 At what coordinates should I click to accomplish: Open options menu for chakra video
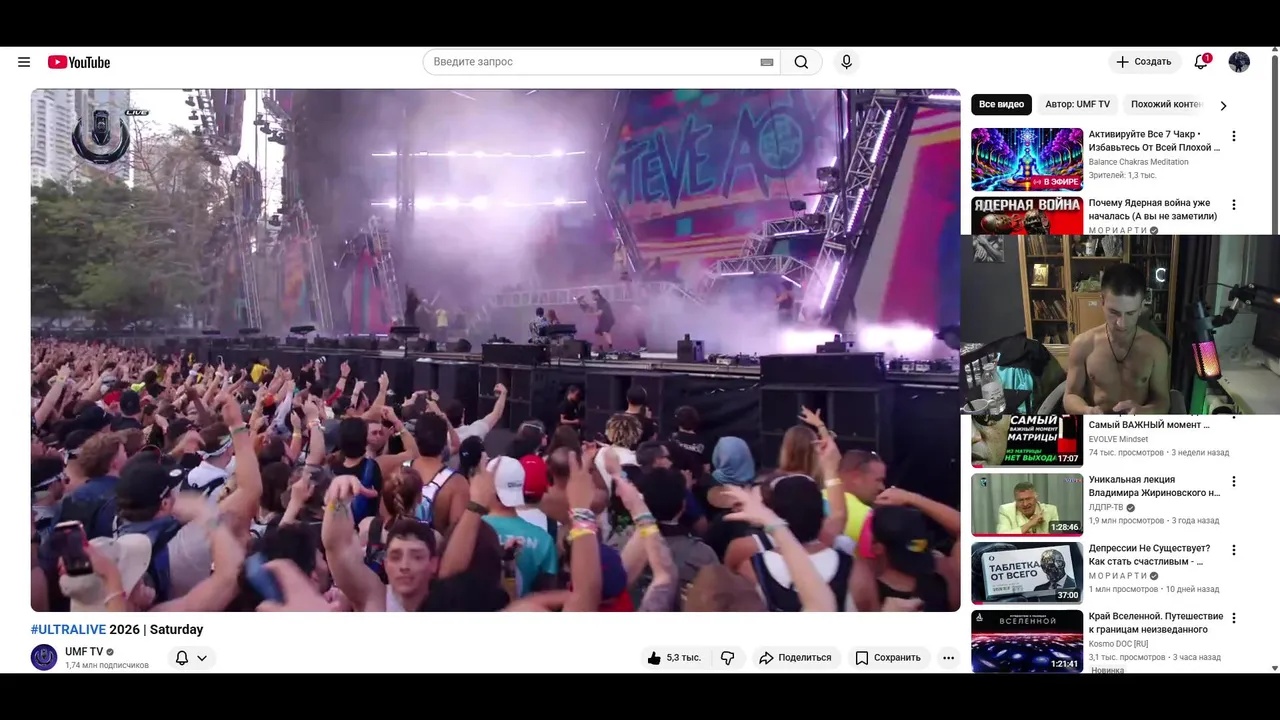point(1233,136)
